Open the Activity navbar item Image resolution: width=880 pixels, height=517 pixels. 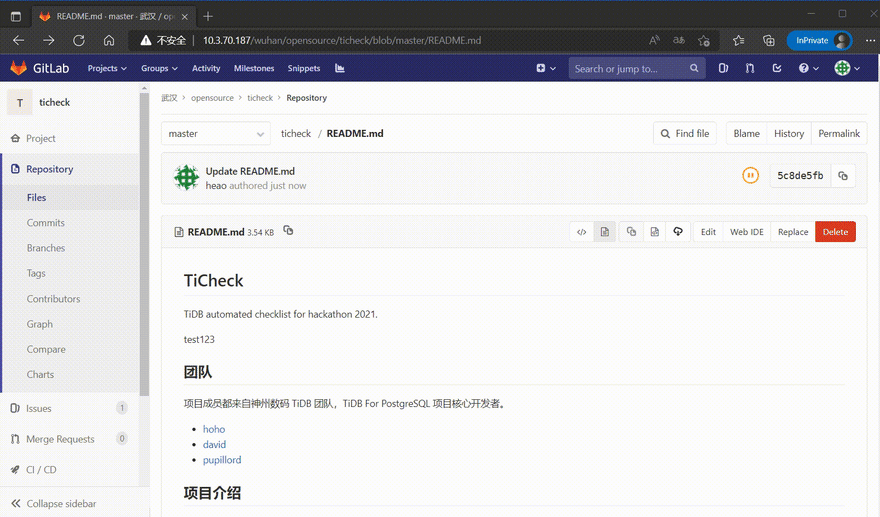[x=206, y=68]
